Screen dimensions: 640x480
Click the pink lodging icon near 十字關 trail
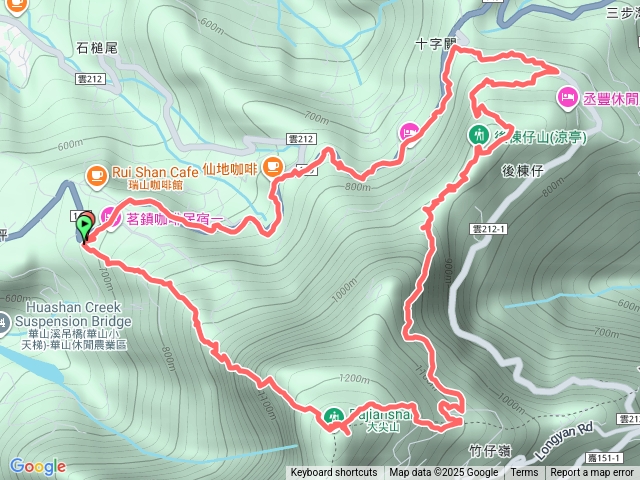point(409,133)
